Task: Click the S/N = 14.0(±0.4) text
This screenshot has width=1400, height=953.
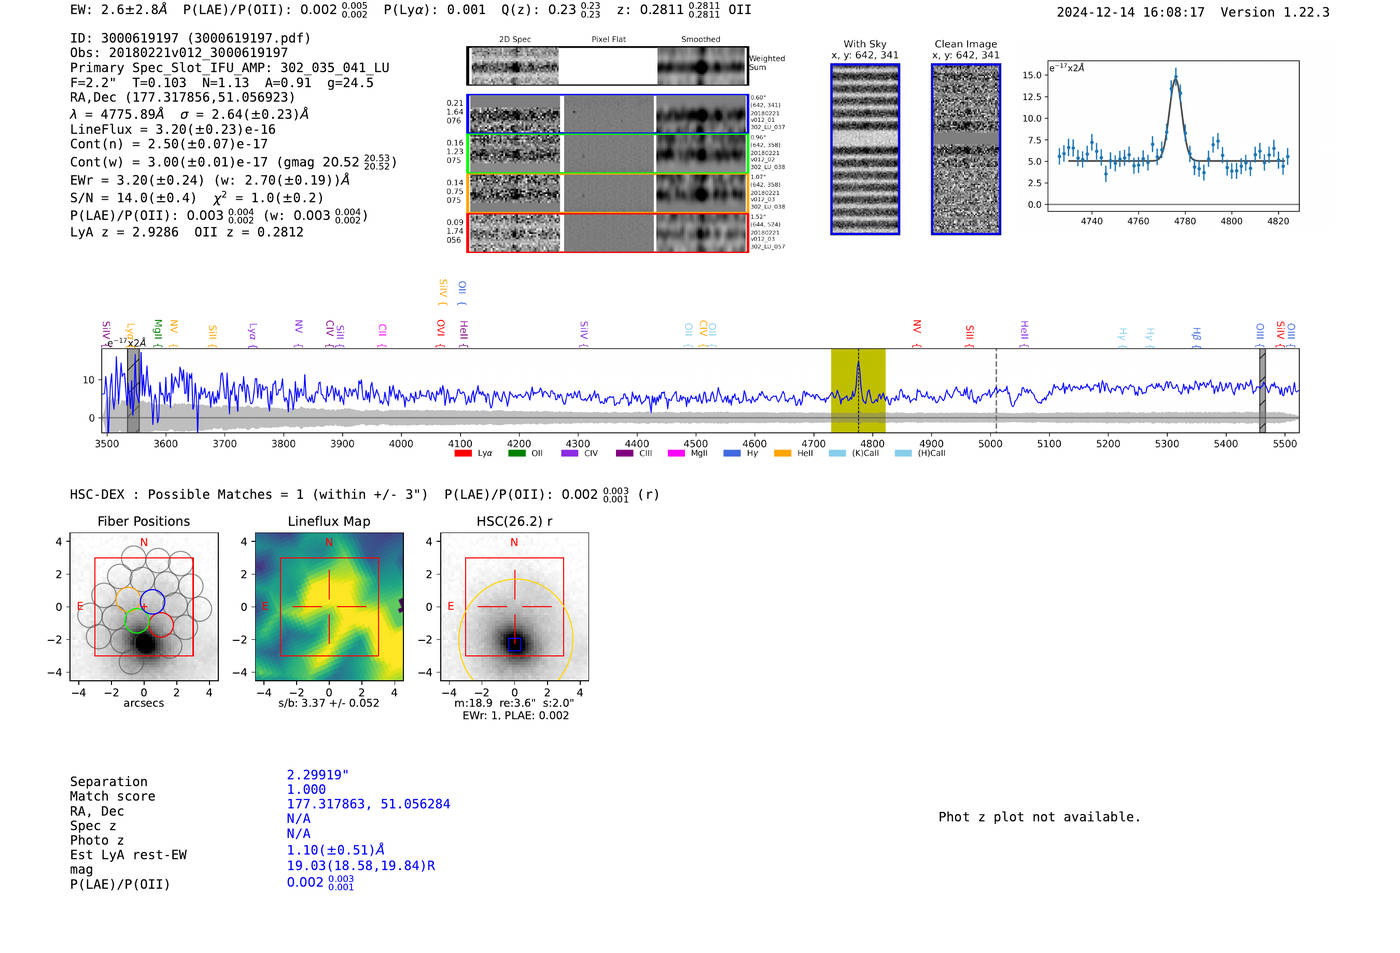Action: pos(133,198)
